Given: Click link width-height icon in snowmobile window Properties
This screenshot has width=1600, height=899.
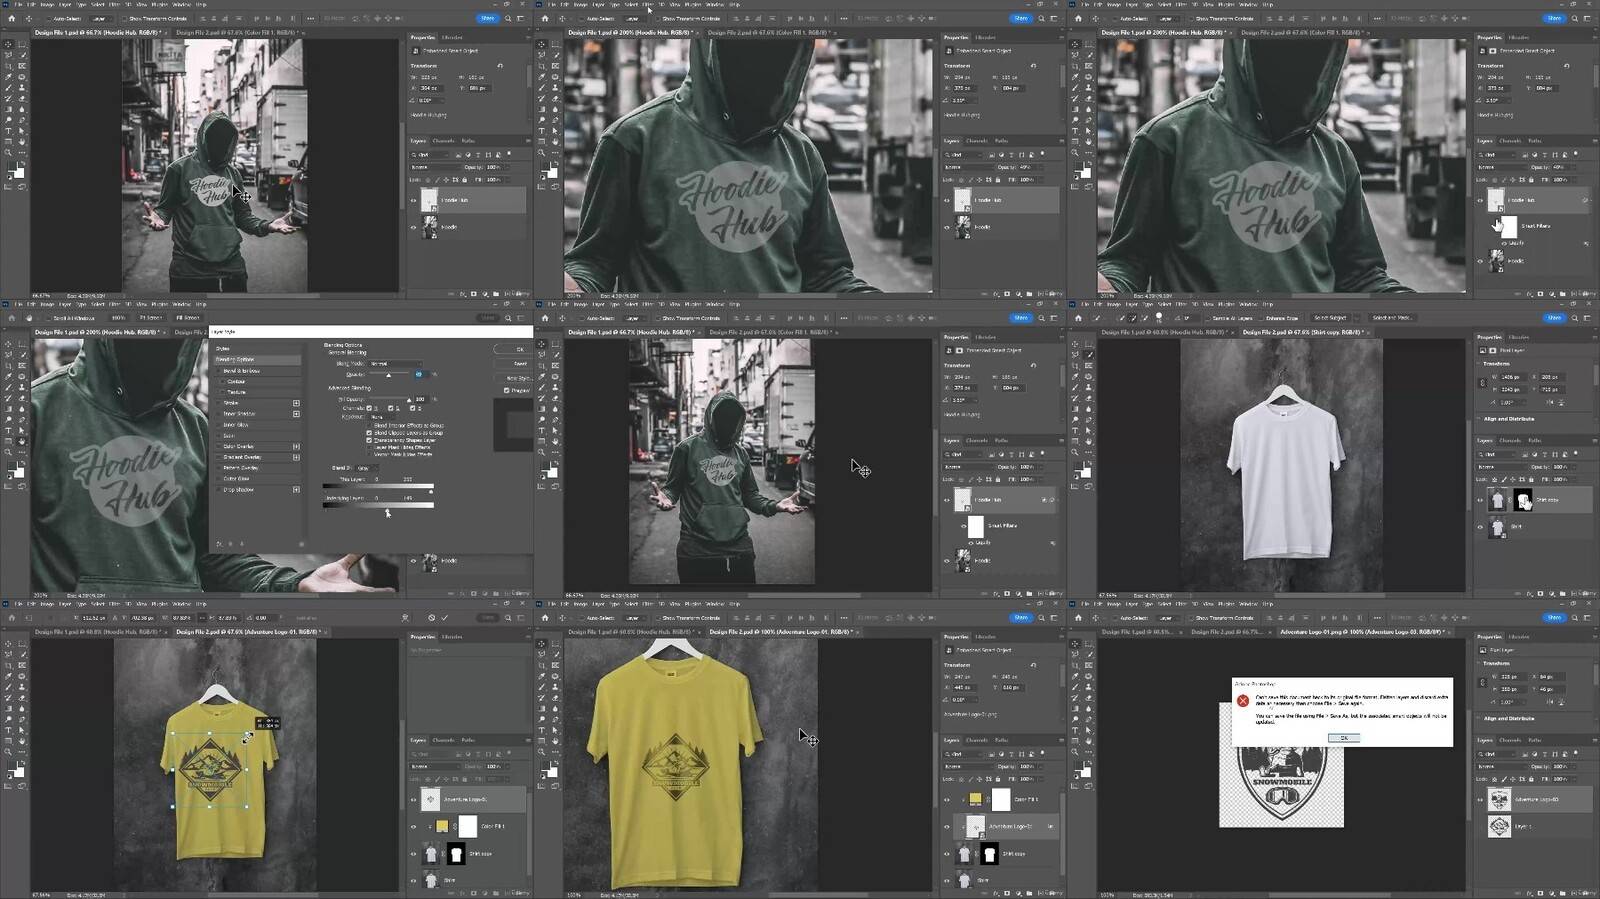Looking at the screenshot, I should [1482, 682].
